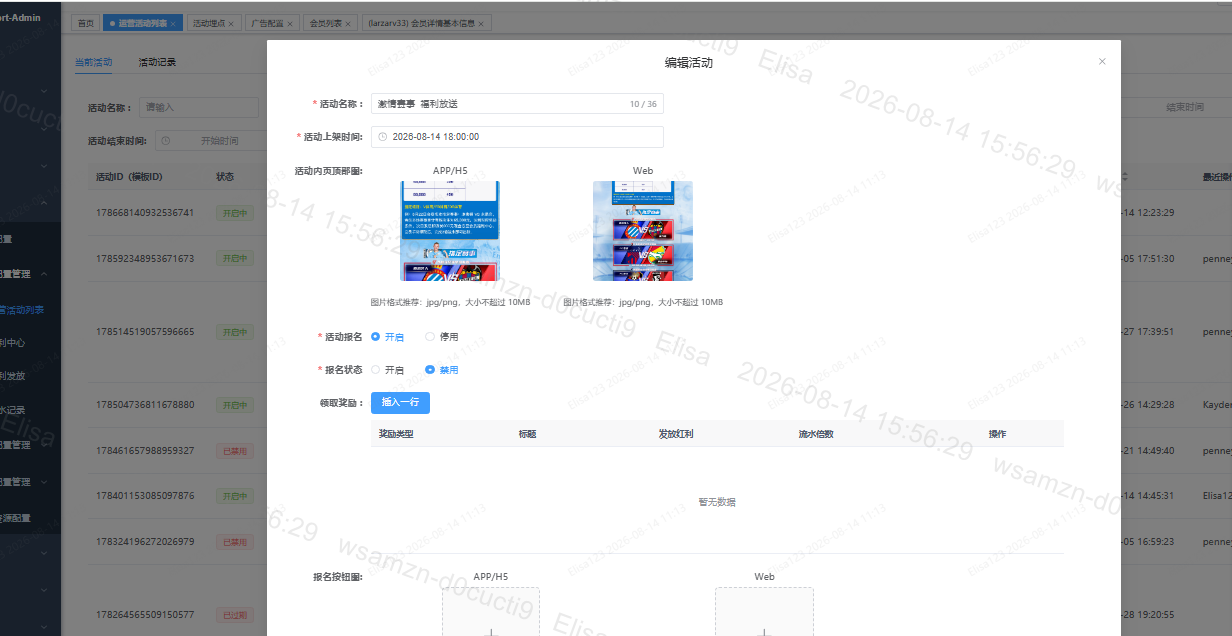
Task: Close the 运营活动列表 tab
Action: 173,23
